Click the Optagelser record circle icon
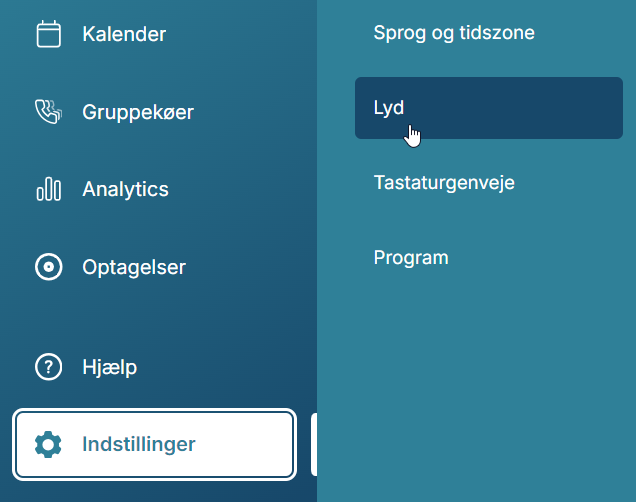636x502 pixels. click(49, 267)
